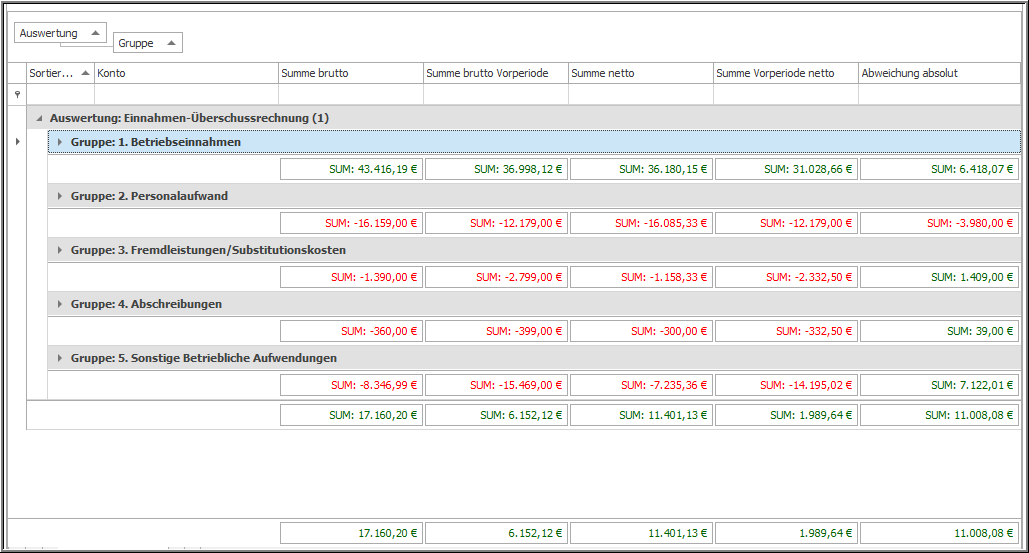Screen dimensions: 1029x553
Task: Expand Gruppe 4. Abschreibungen
Action: pos(60,304)
